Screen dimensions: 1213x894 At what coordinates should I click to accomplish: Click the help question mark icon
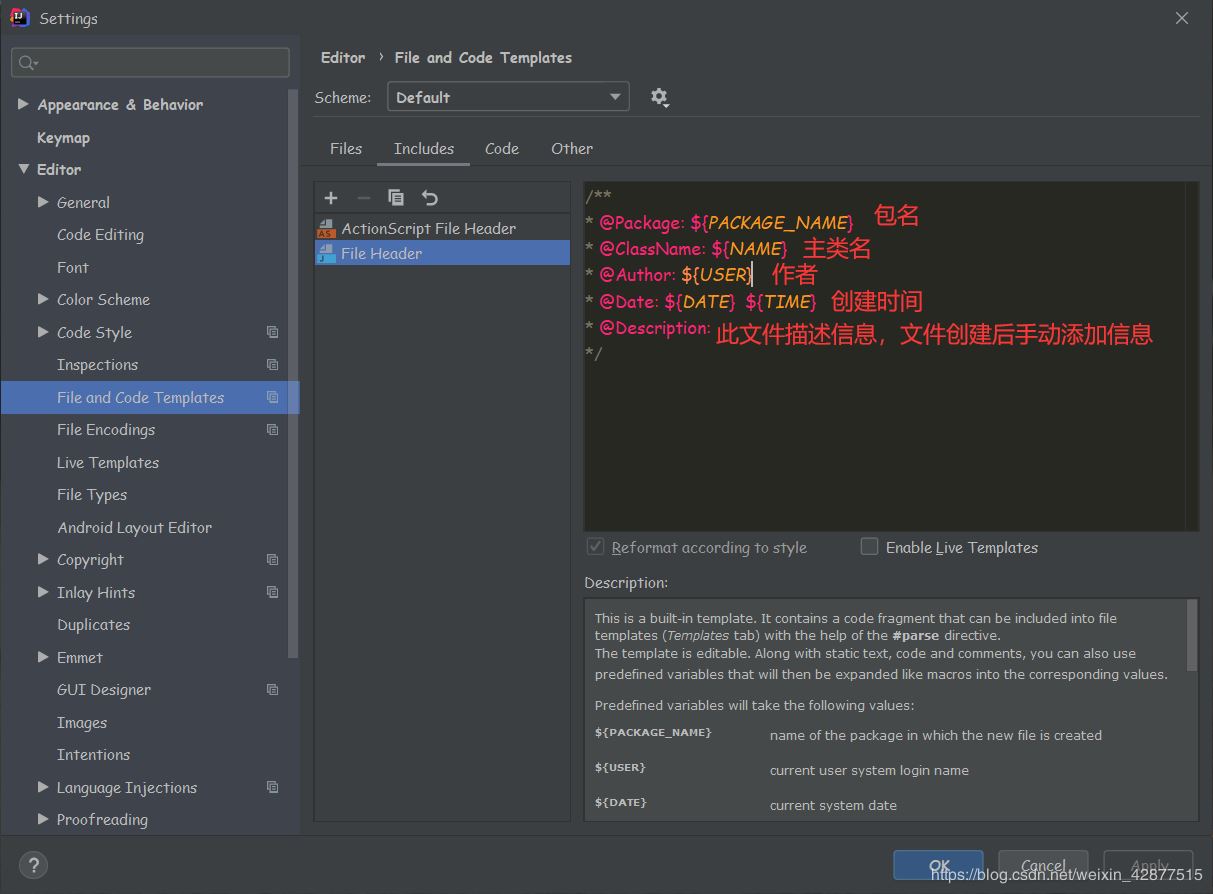(33, 865)
